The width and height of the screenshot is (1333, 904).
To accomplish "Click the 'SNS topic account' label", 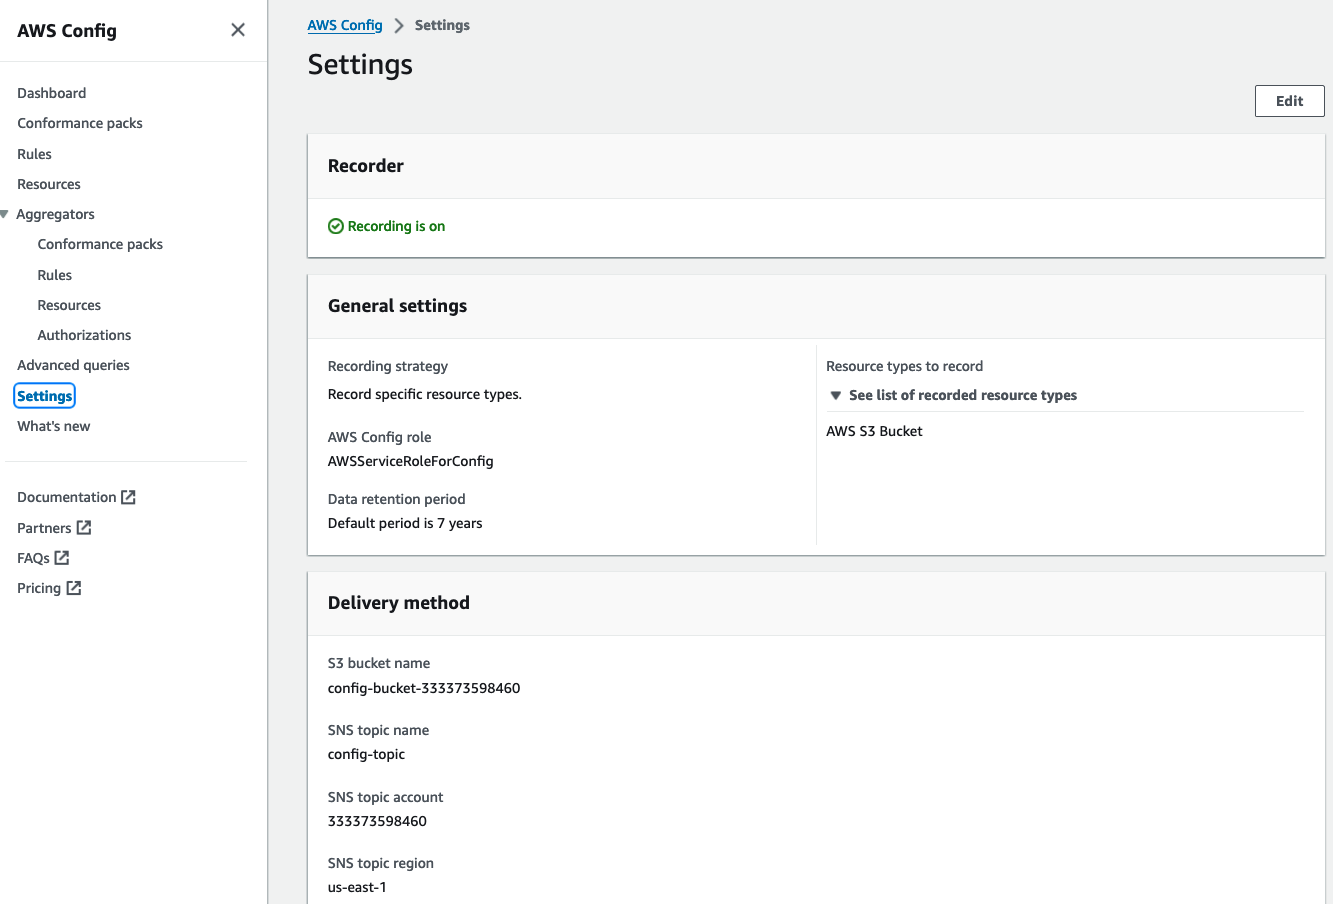I will point(385,797).
